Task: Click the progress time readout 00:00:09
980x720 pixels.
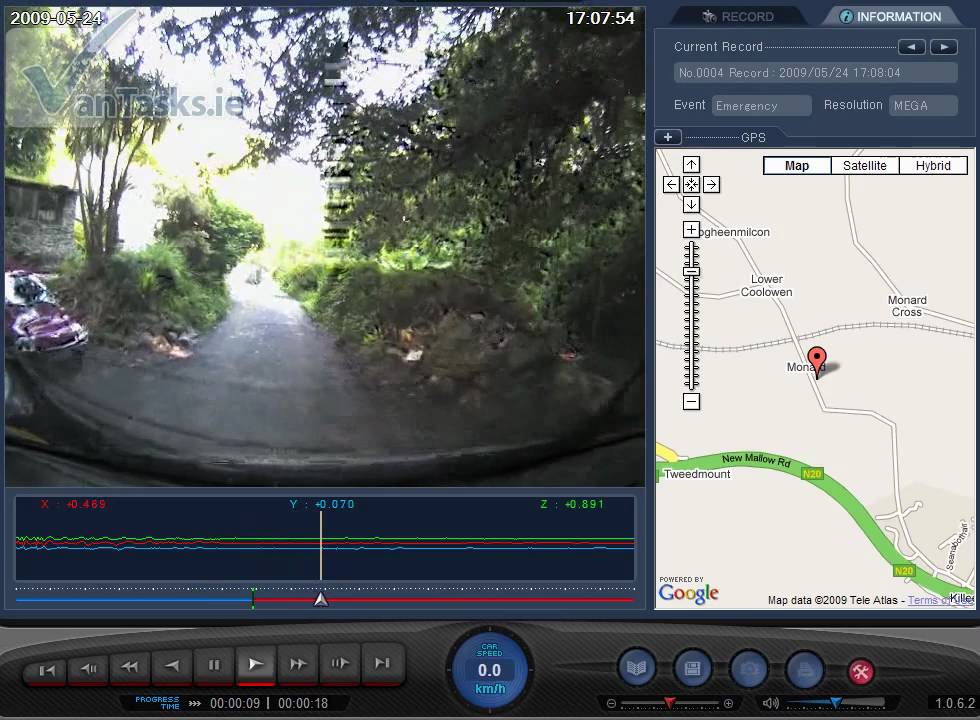Action: point(235,704)
